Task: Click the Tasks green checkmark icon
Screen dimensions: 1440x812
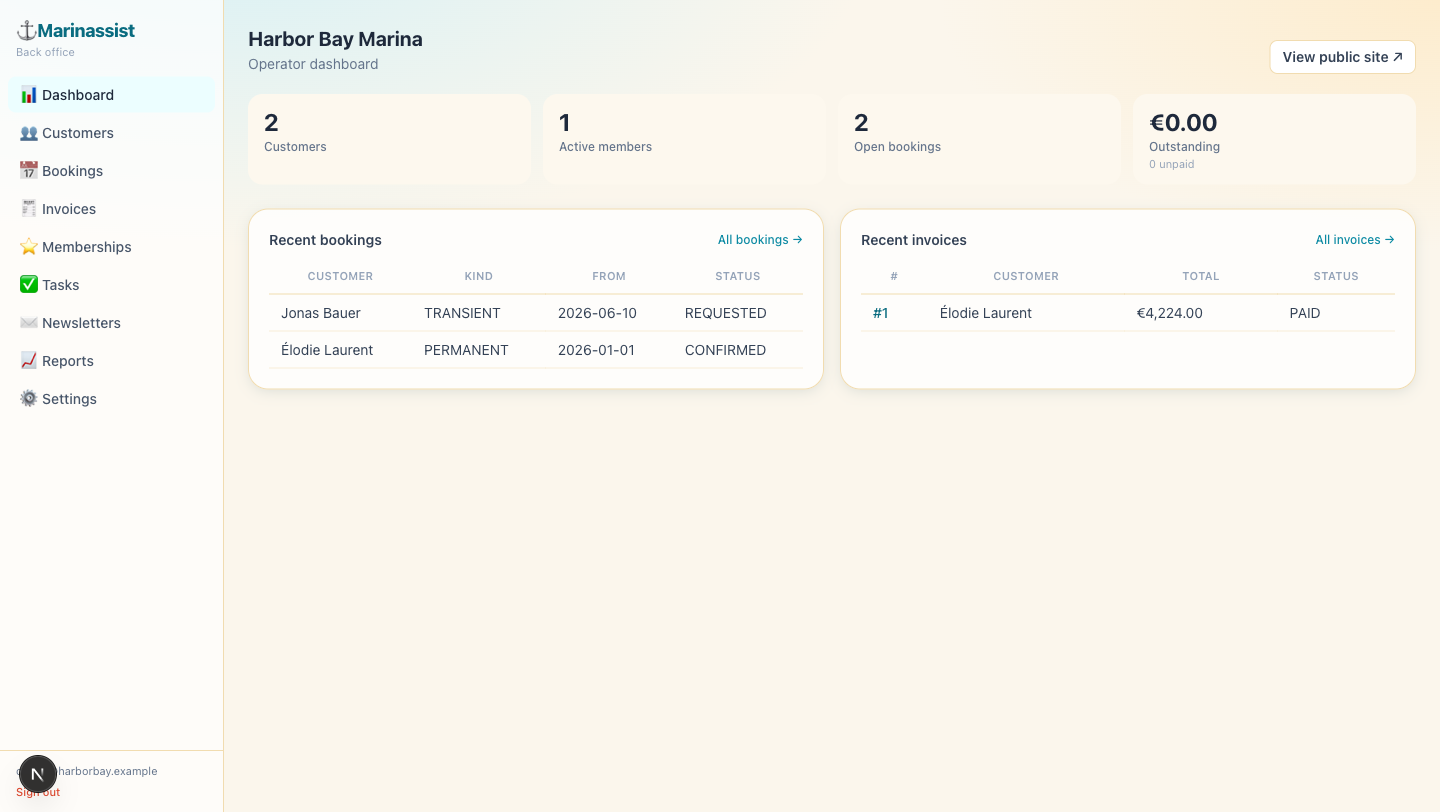Action: (x=29, y=285)
